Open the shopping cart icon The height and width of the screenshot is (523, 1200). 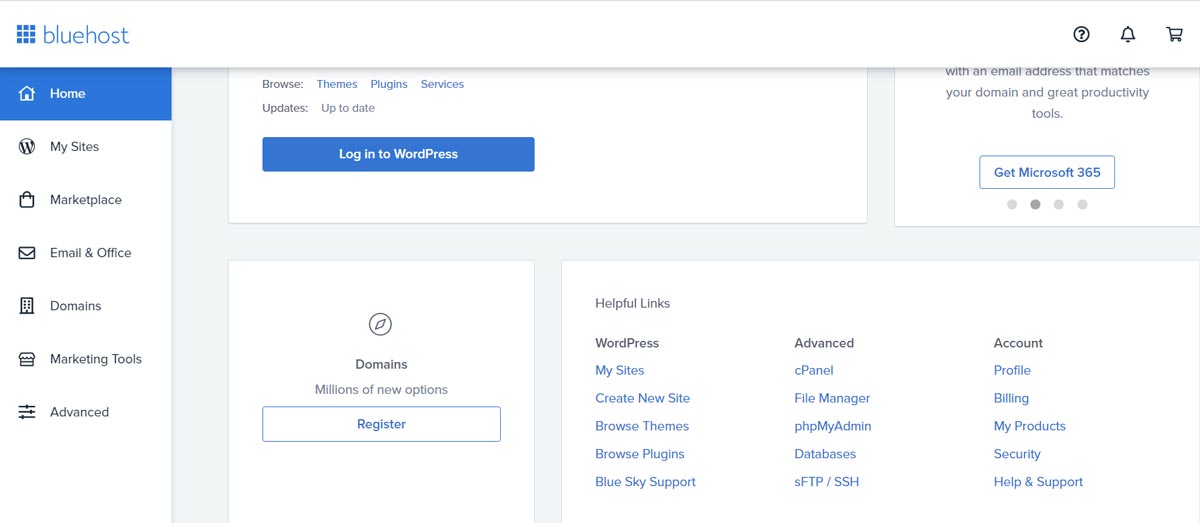pos(1175,34)
